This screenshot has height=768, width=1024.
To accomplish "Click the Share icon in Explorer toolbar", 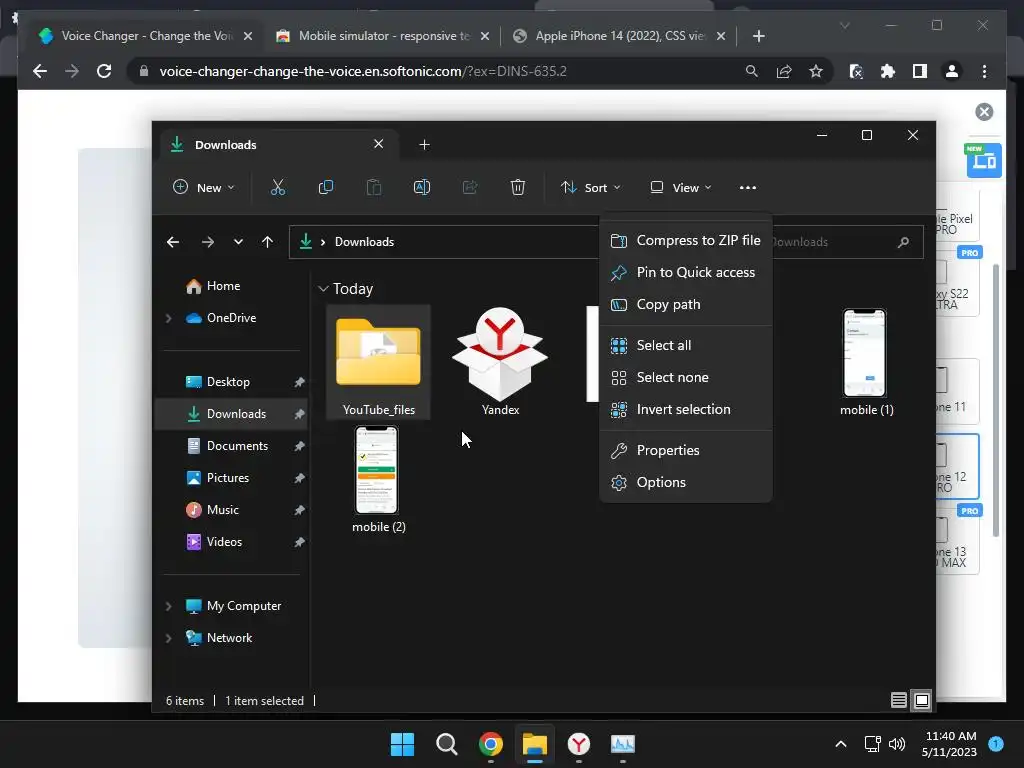I will pyautogui.click(x=470, y=187).
